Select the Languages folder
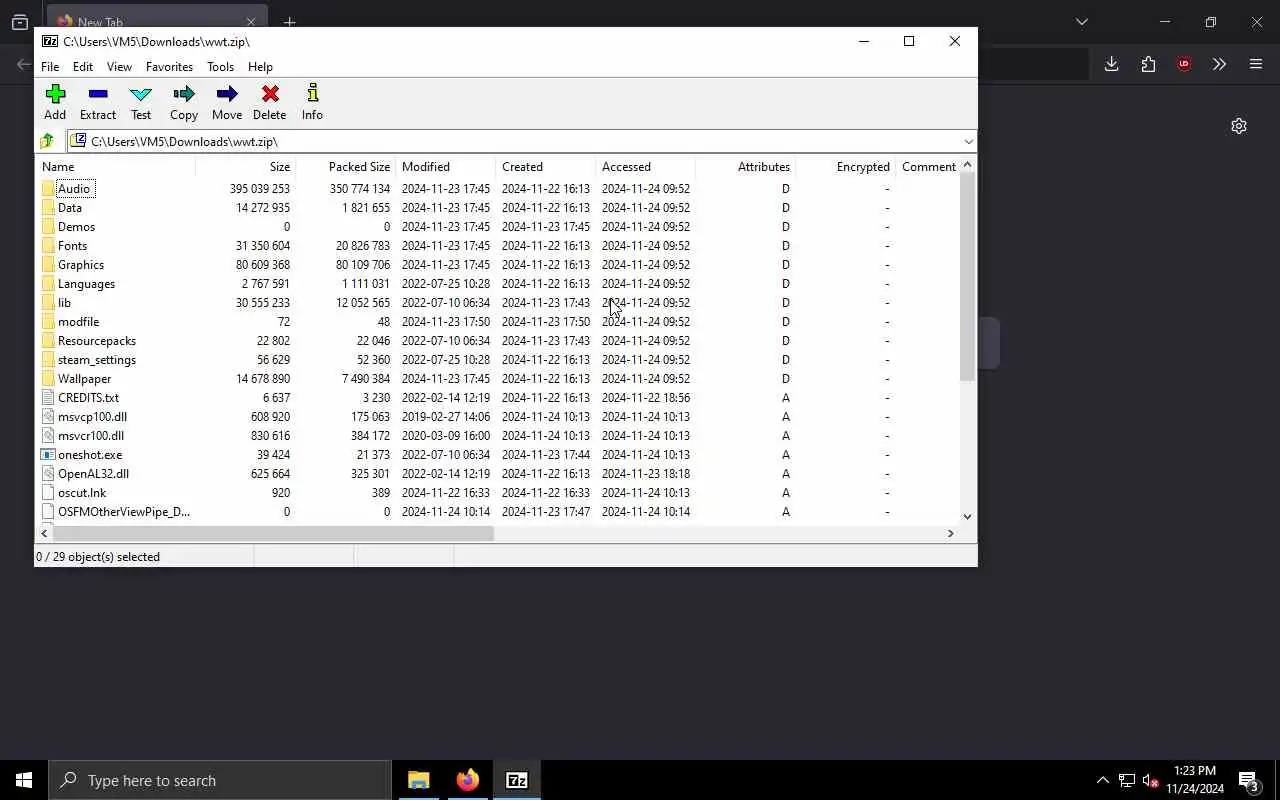 coord(87,283)
